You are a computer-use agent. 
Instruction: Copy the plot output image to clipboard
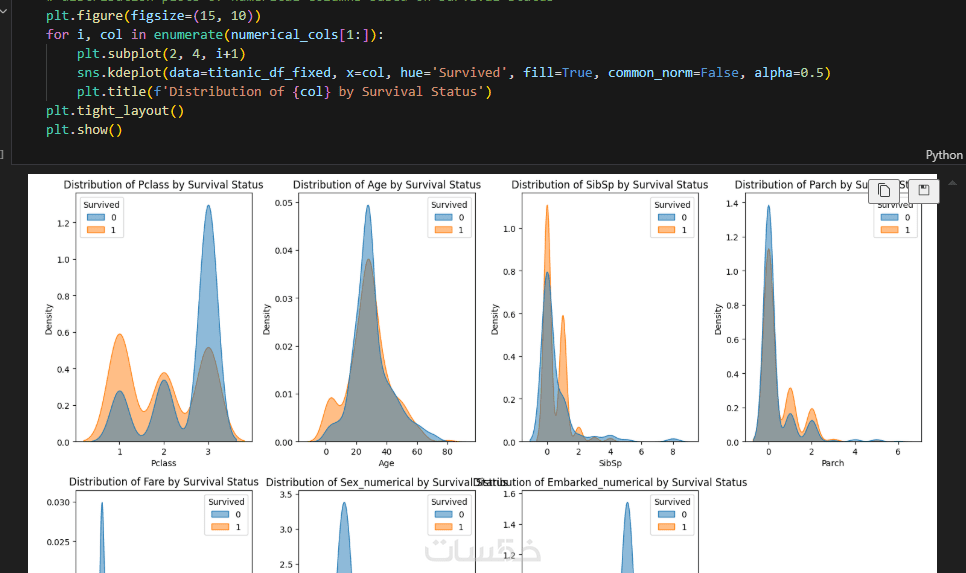(x=883, y=190)
